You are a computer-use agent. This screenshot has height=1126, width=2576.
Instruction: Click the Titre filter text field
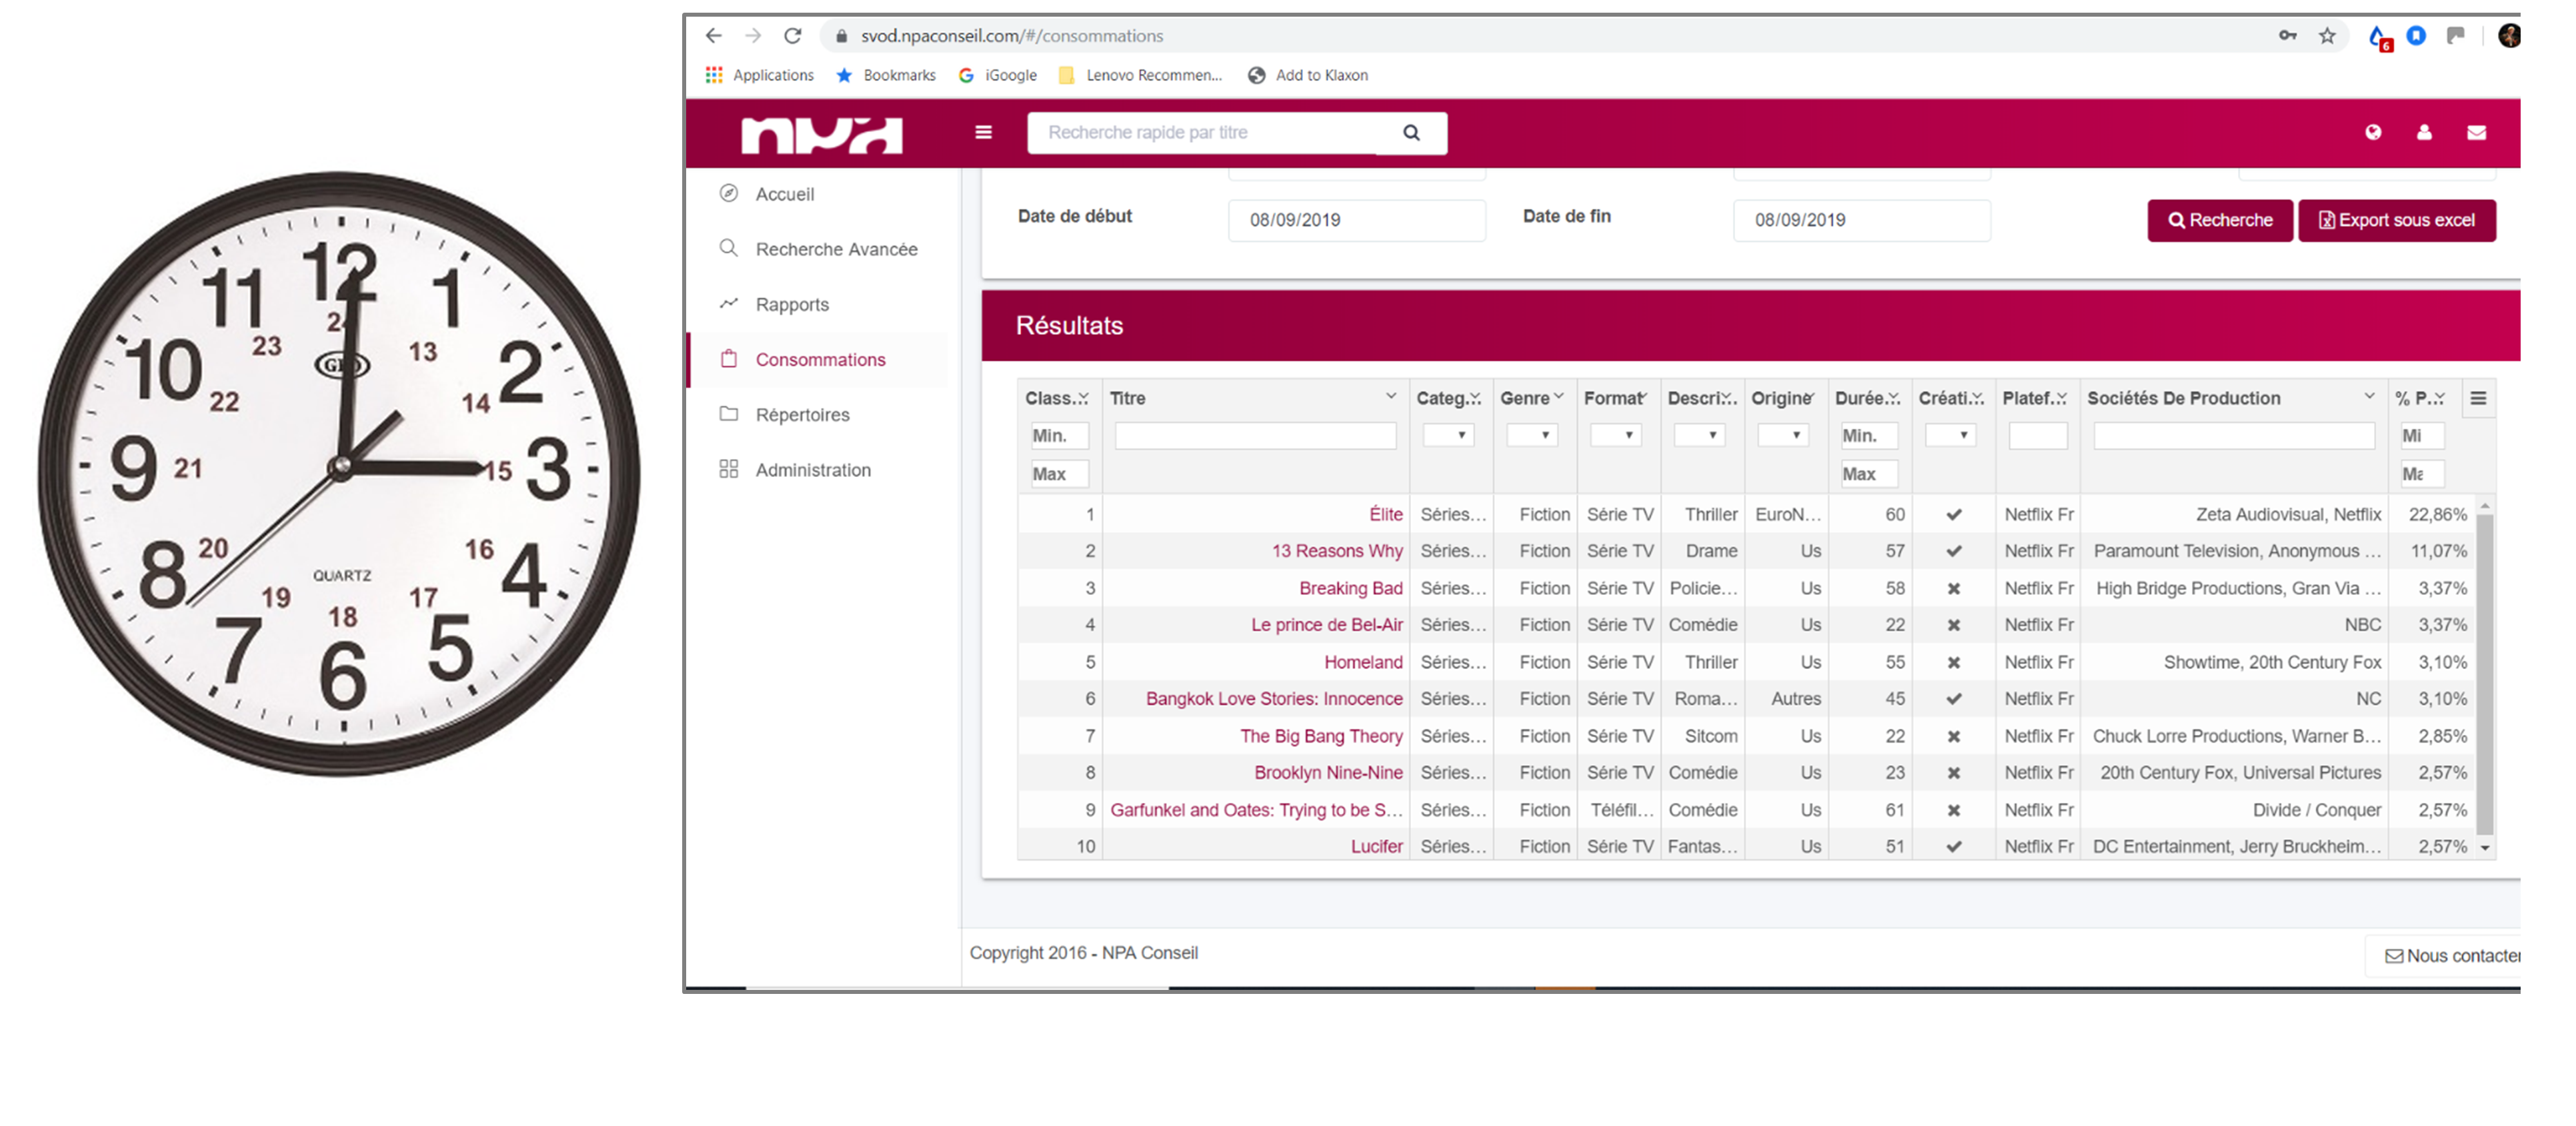pos(1255,436)
